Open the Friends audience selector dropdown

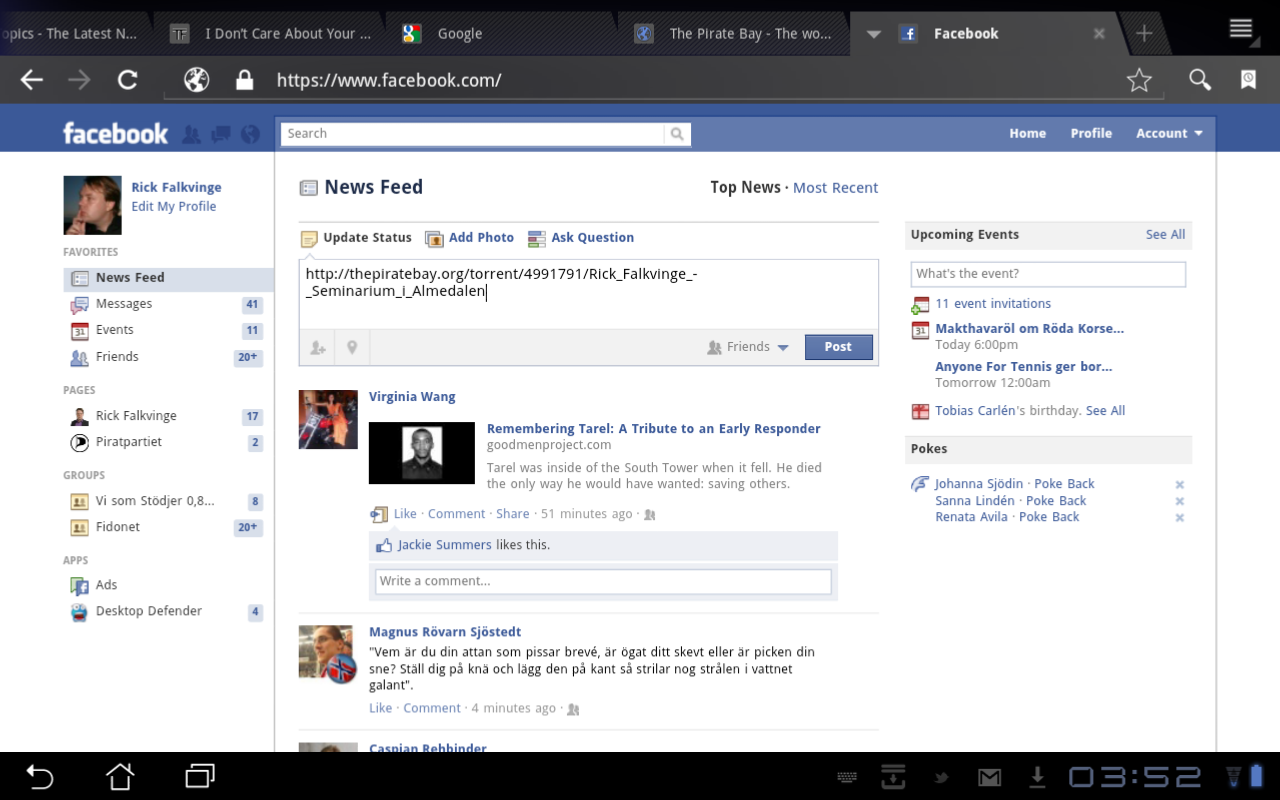point(748,347)
